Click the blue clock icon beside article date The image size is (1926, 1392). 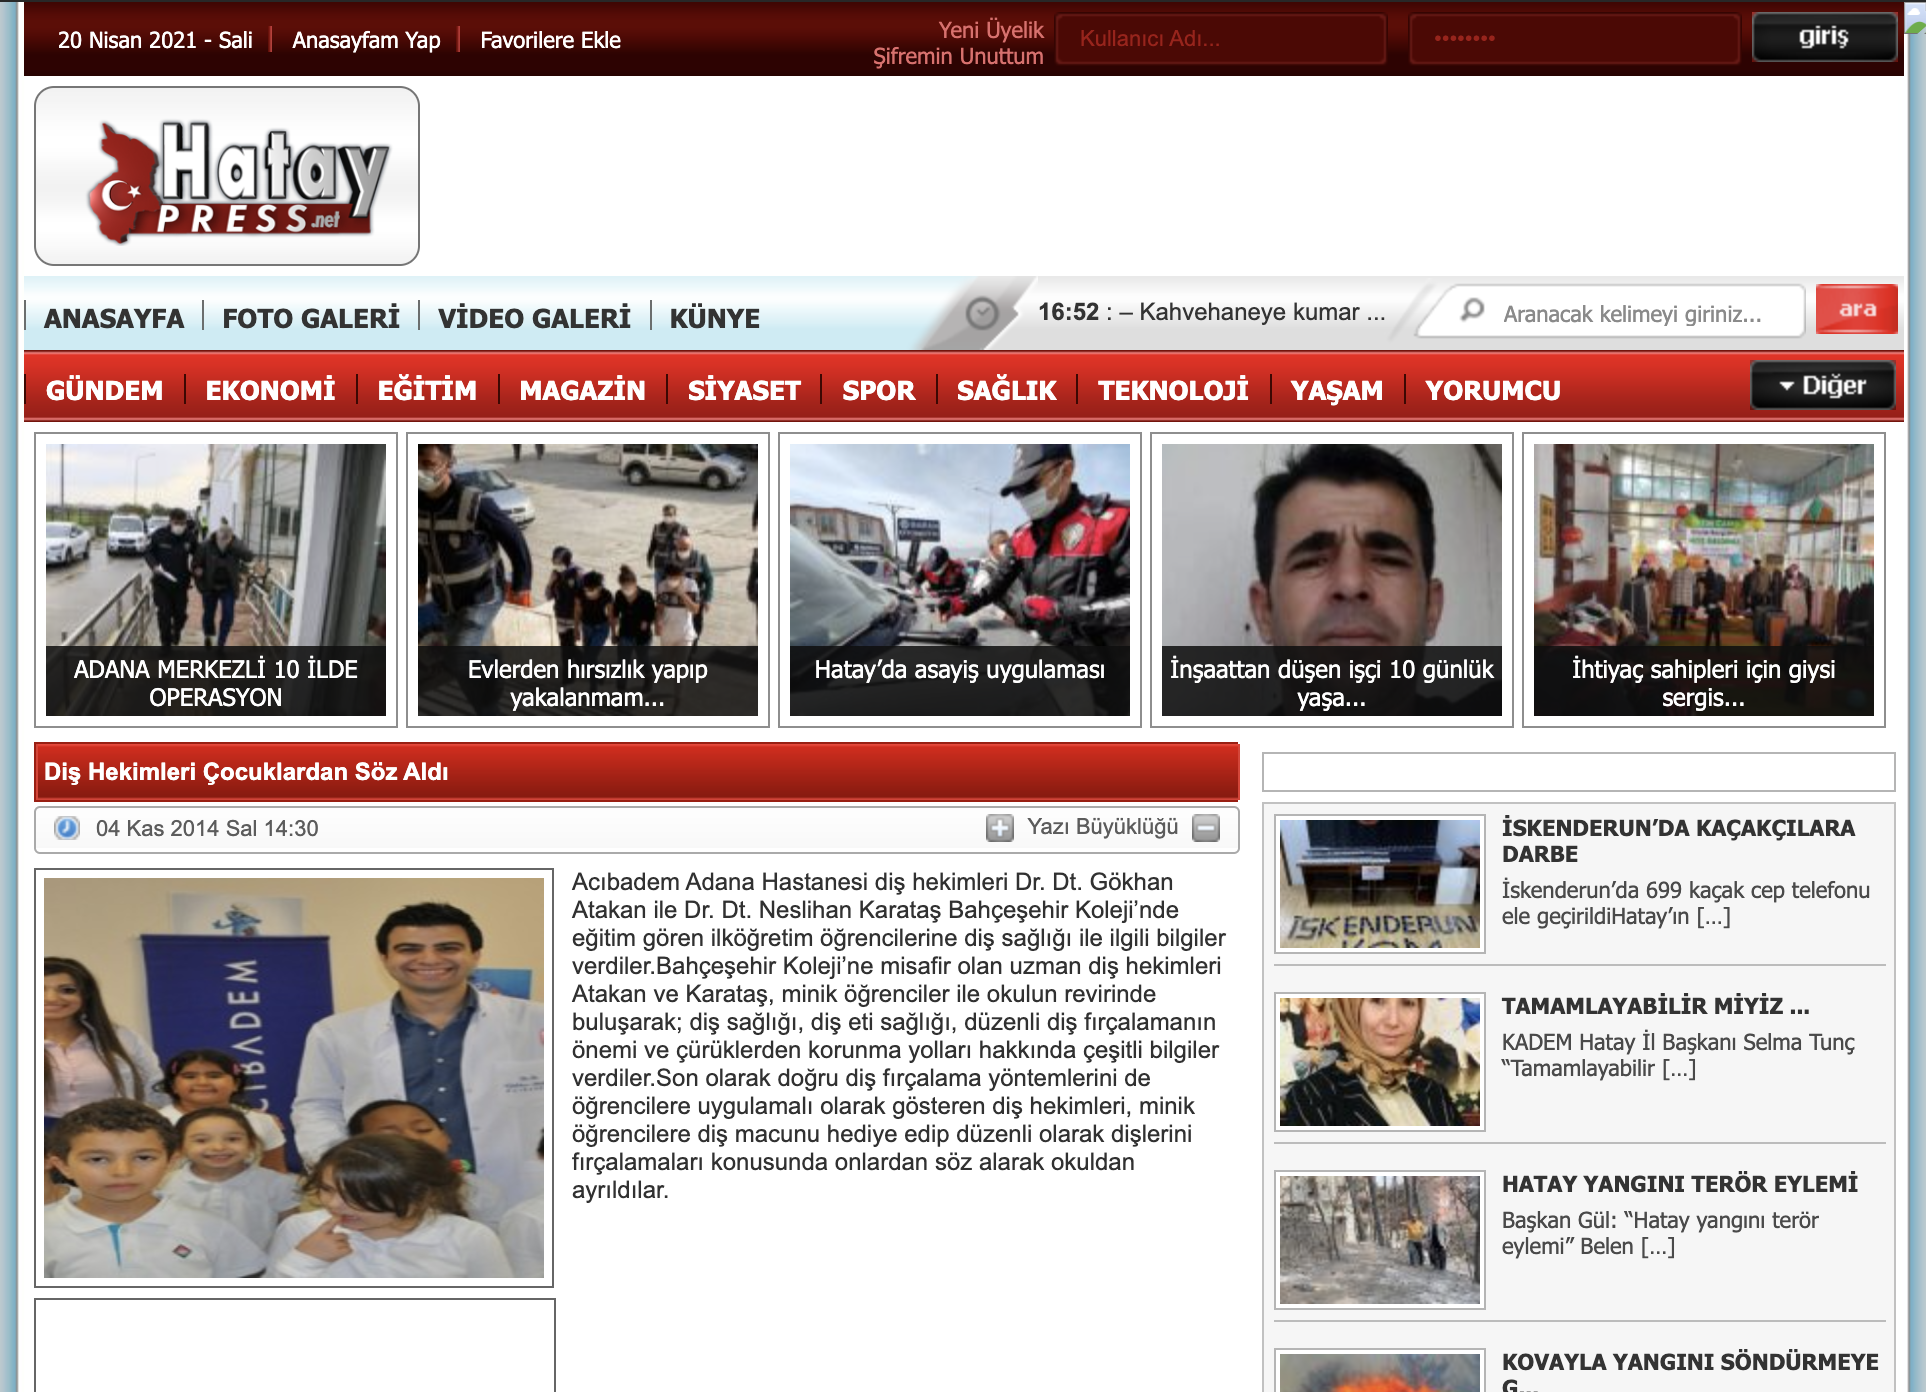[x=67, y=828]
